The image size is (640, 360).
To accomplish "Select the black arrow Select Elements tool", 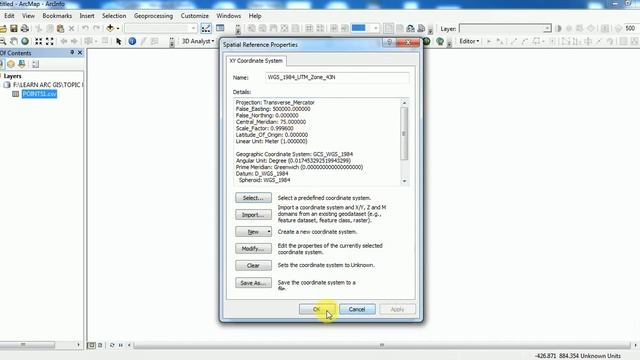I will click(x=119, y=41).
